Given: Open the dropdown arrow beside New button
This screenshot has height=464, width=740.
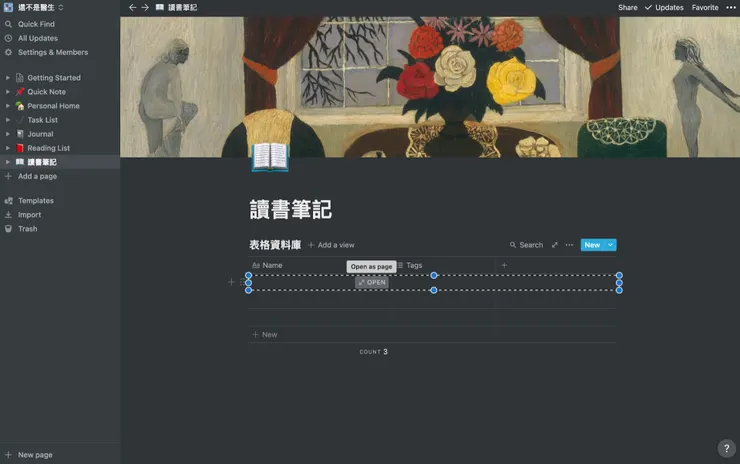Looking at the screenshot, I should [x=610, y=245].
